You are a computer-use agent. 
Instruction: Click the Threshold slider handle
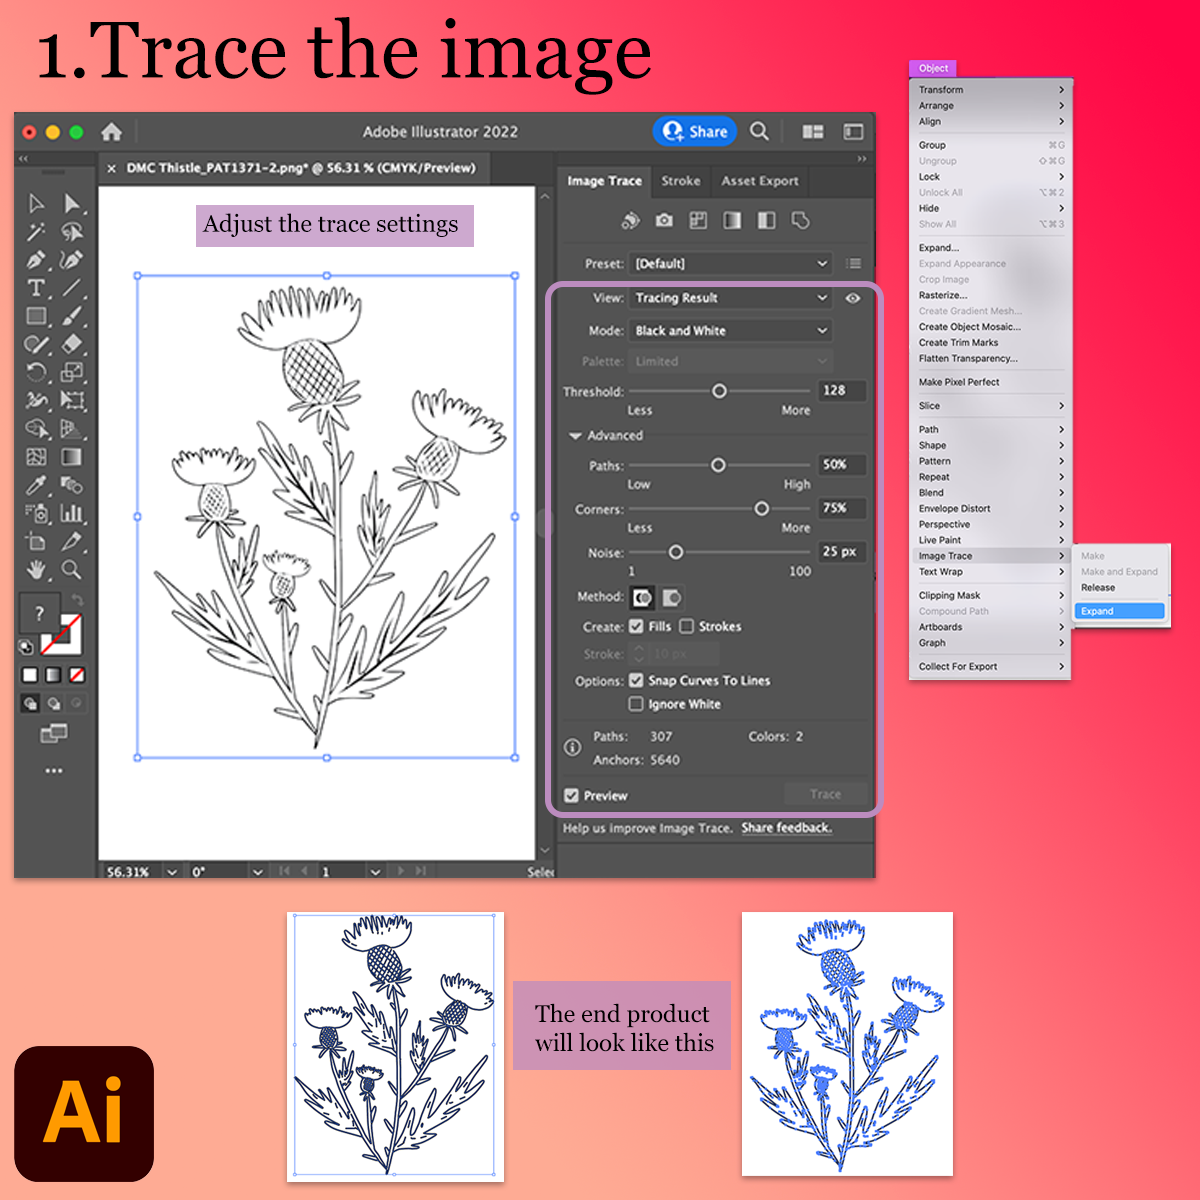pyautogui.click(x=719, y=391)
